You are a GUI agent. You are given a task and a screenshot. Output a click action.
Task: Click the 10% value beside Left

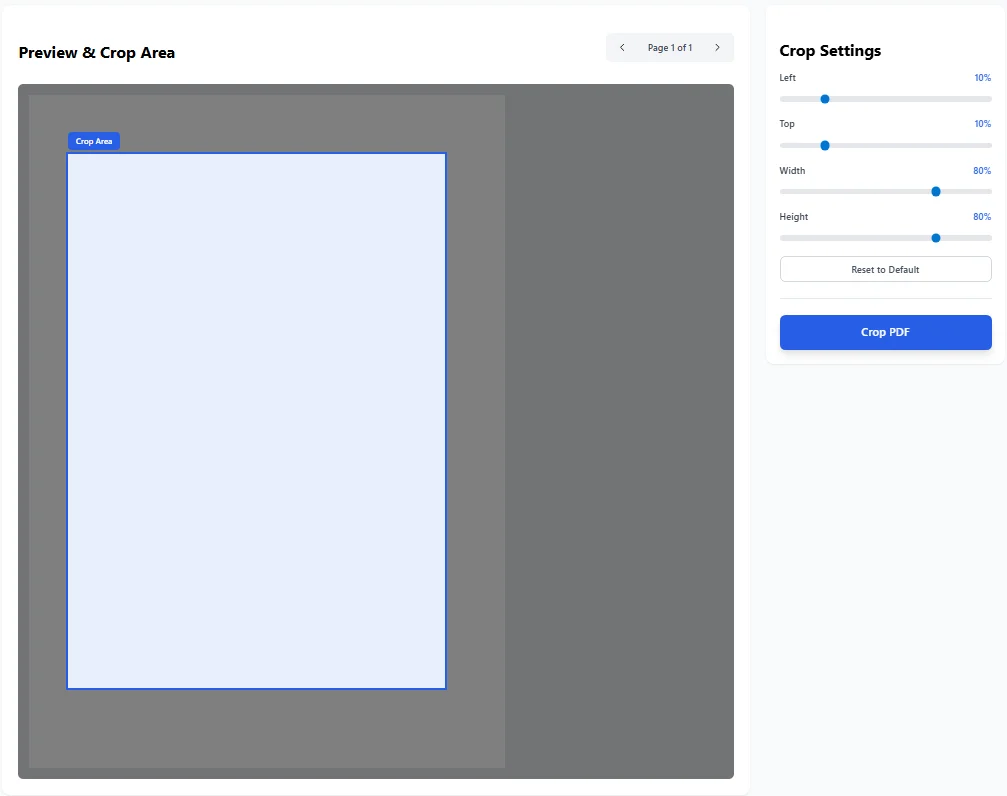(981, 77)
